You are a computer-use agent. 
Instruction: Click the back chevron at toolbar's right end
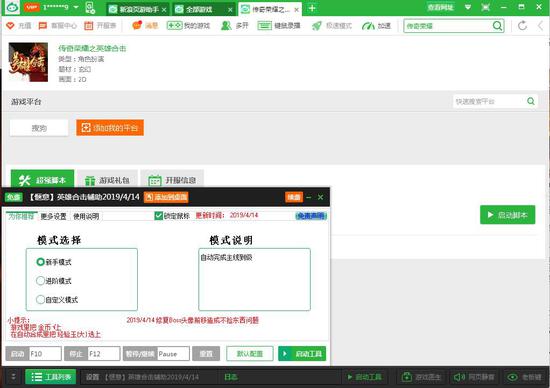[540, 26]
